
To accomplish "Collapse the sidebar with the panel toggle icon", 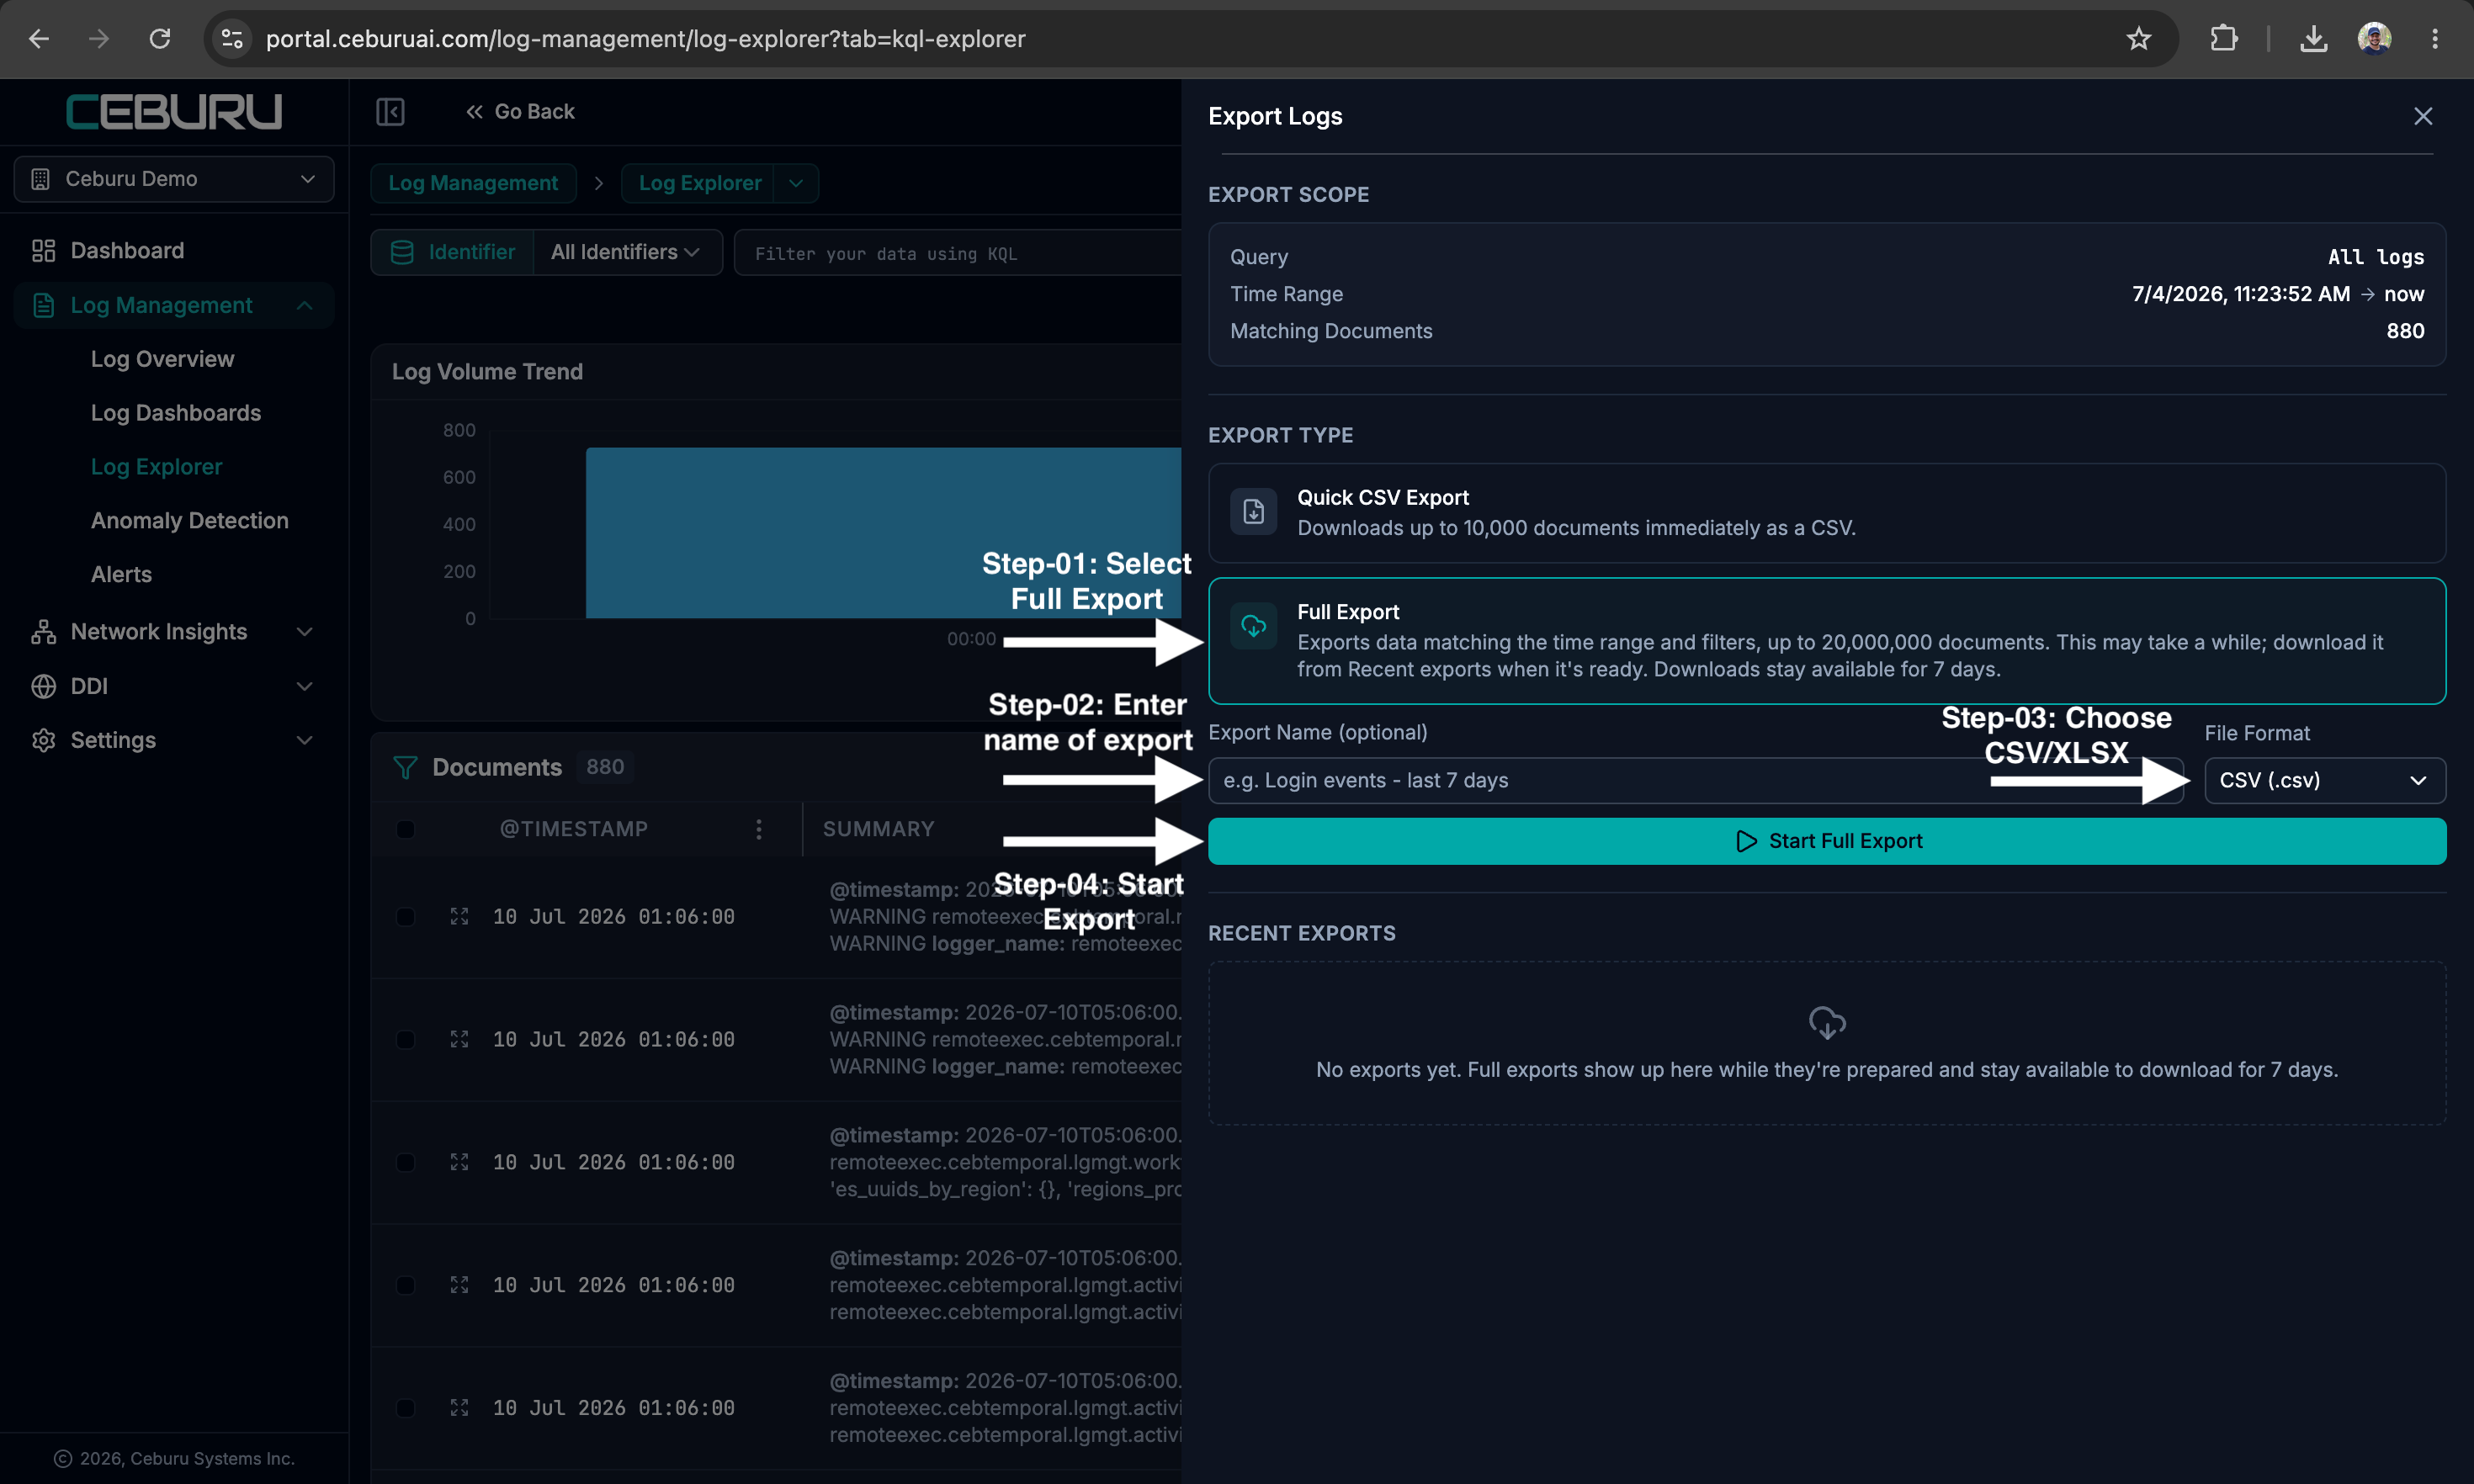I will pos(390,112).
